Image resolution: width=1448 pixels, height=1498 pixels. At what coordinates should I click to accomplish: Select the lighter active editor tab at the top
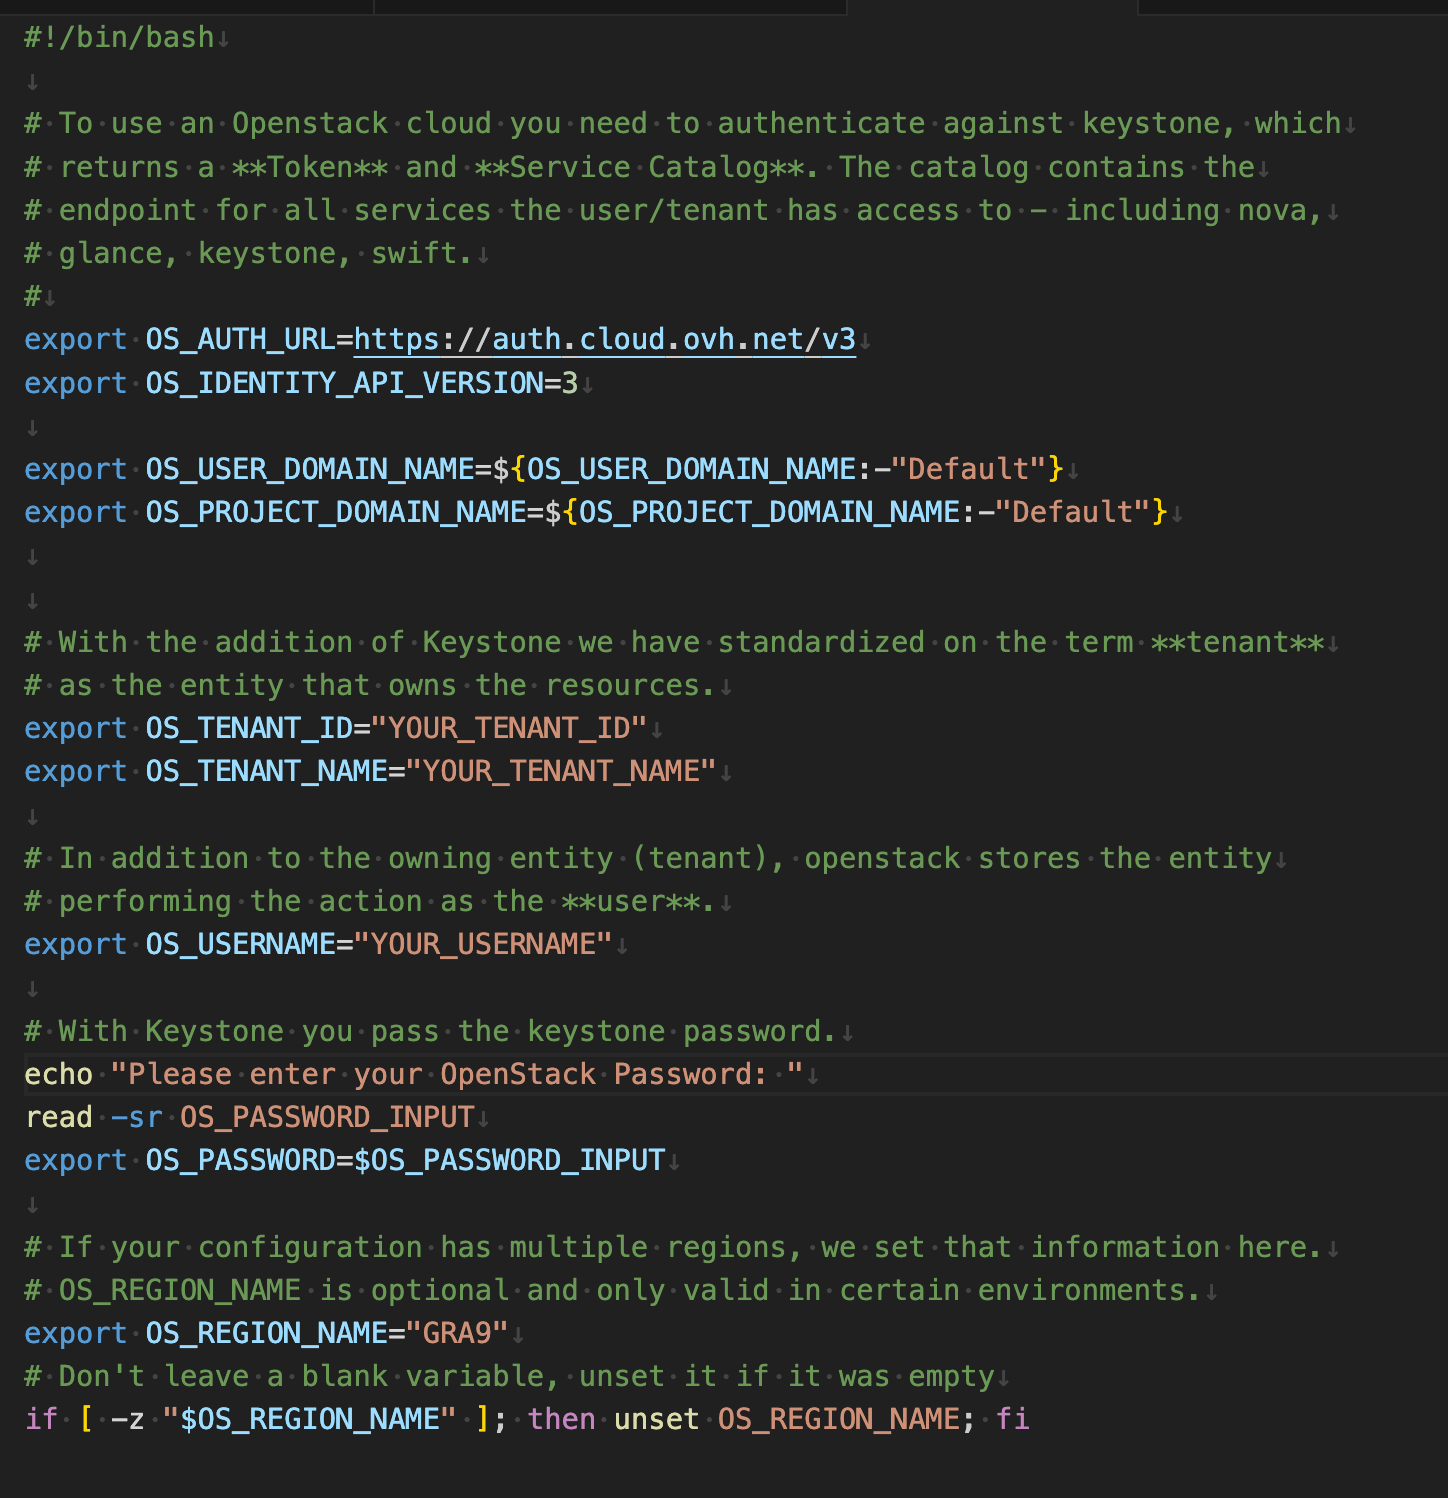pos(992,7)
